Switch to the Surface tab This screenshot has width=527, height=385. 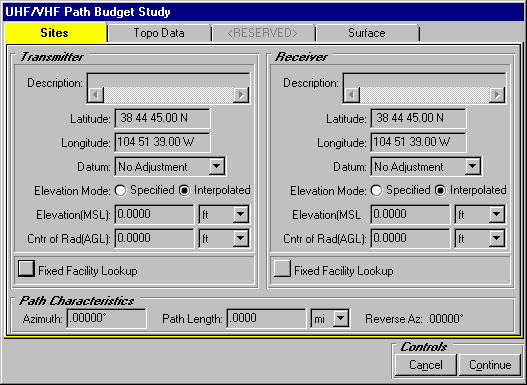pyautogui.click(x=367, y=33)
